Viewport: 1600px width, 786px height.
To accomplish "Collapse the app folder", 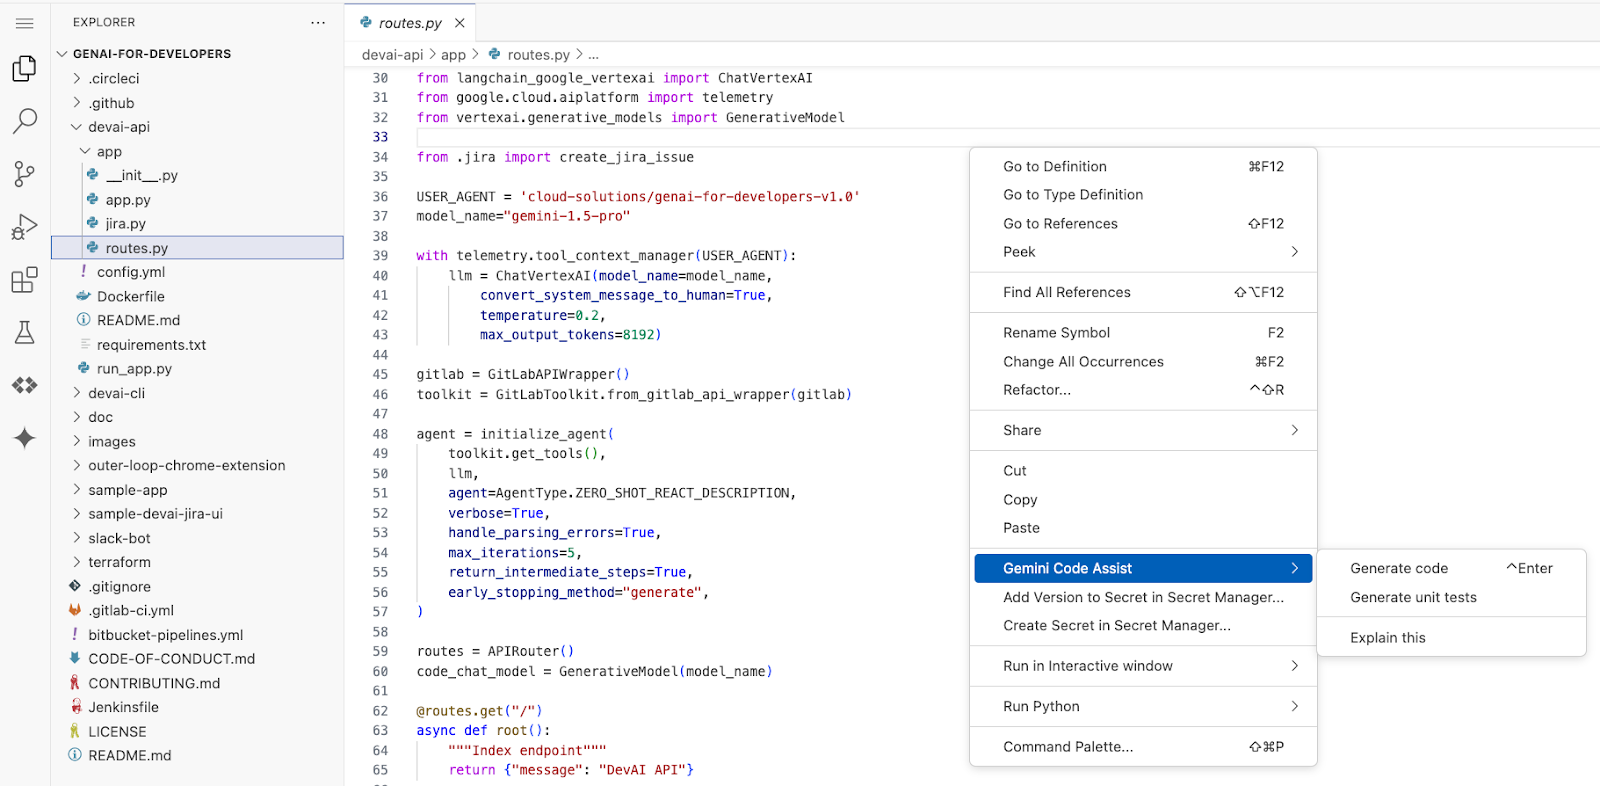I will pos(197,152).
